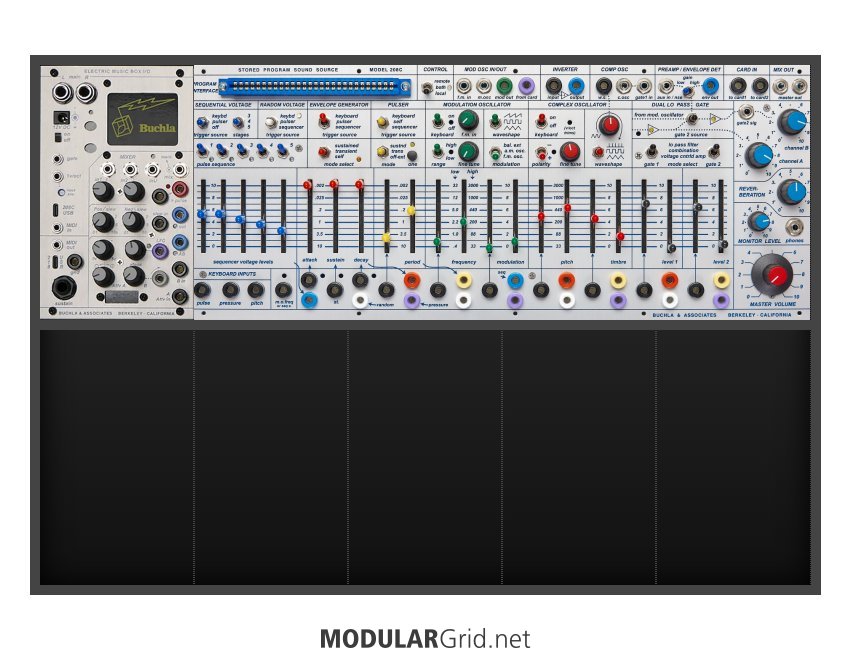This screenshot has width=851, height=660.
Task: Click the MODULARGrid.net logo text
Action: [x=425, y=639]
